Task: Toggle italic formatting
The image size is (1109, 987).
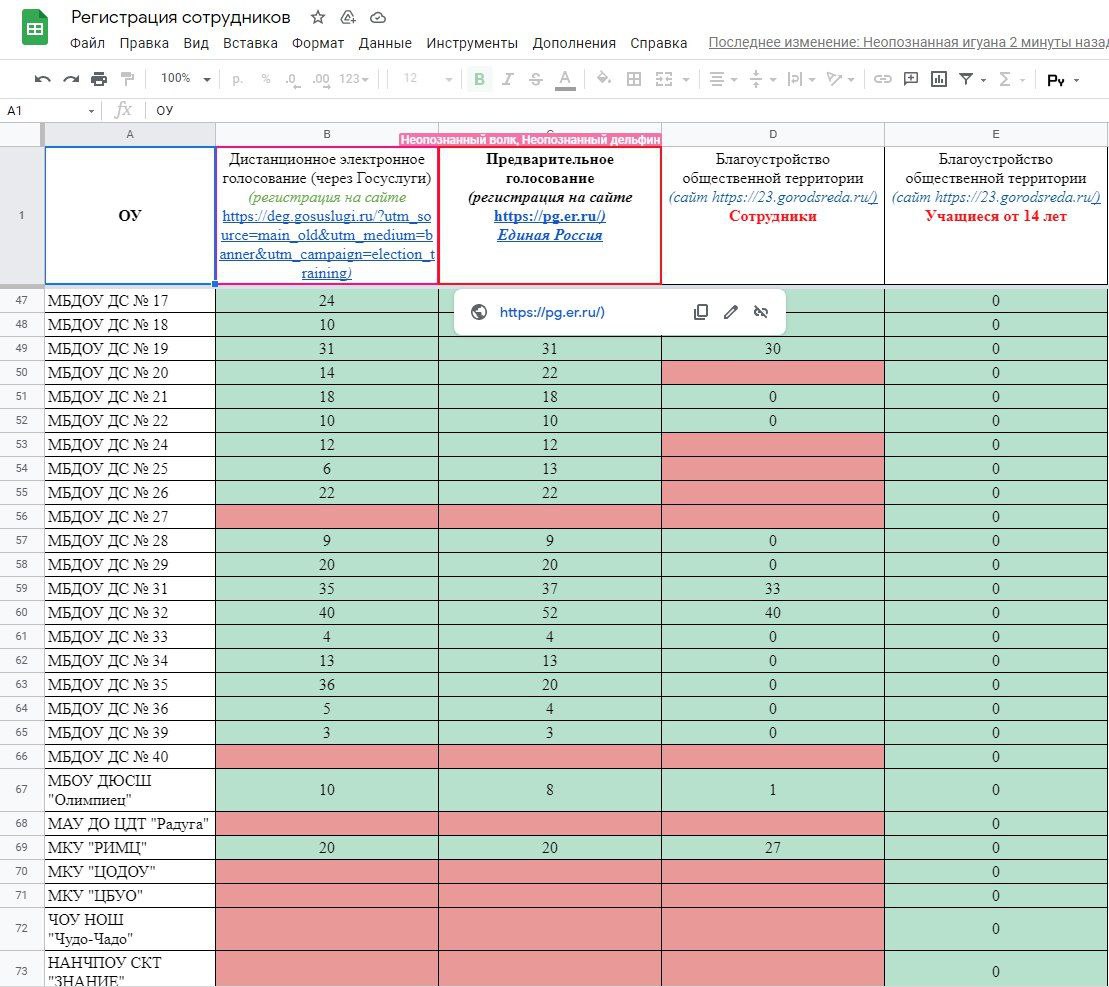Action: click(507, 79)
